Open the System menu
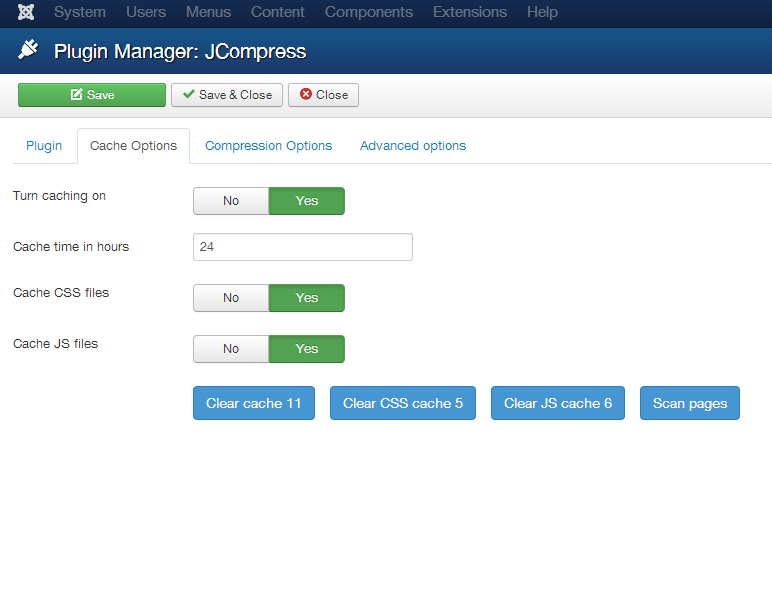The height and width of the screenshot is (590, 772). 80,12
